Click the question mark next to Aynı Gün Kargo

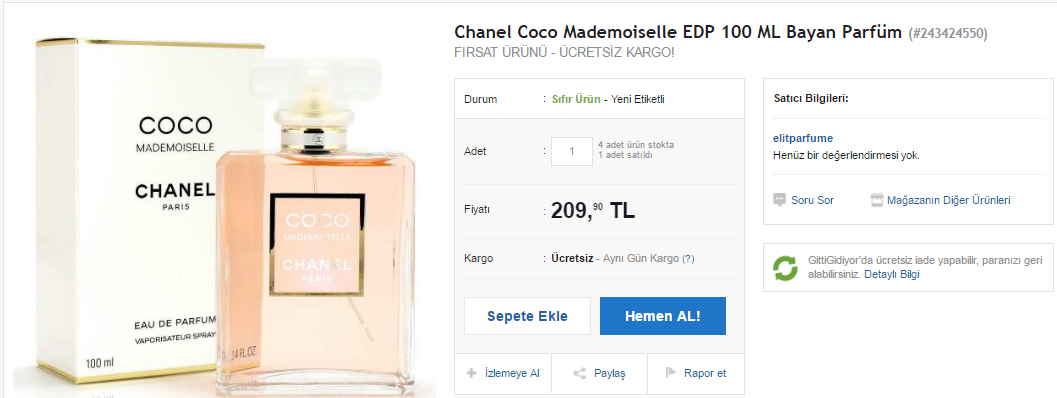[688, 258]
